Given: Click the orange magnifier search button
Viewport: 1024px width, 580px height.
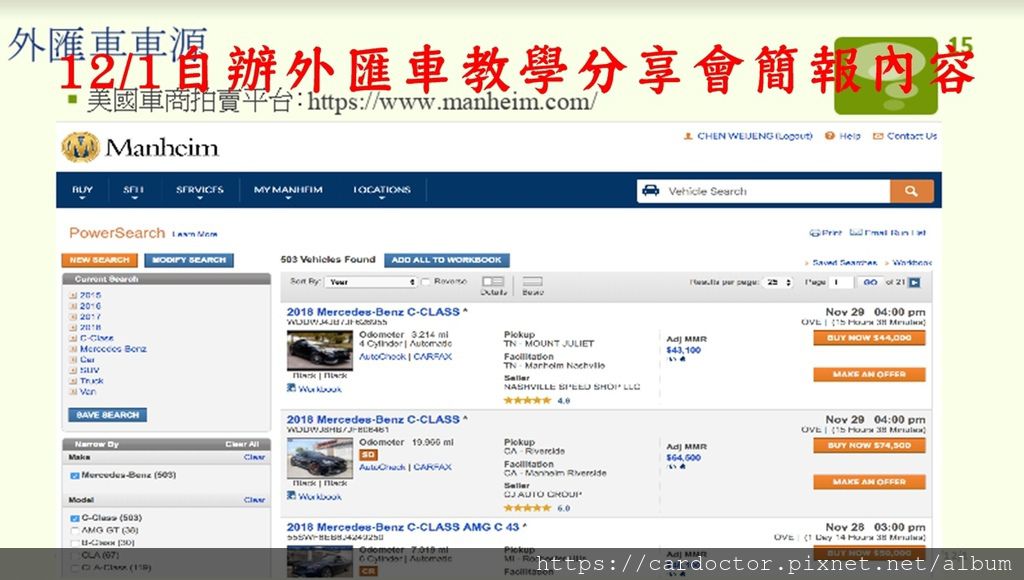Looking at the screenshot, I should pyautogui.click(x=912, y=191).
